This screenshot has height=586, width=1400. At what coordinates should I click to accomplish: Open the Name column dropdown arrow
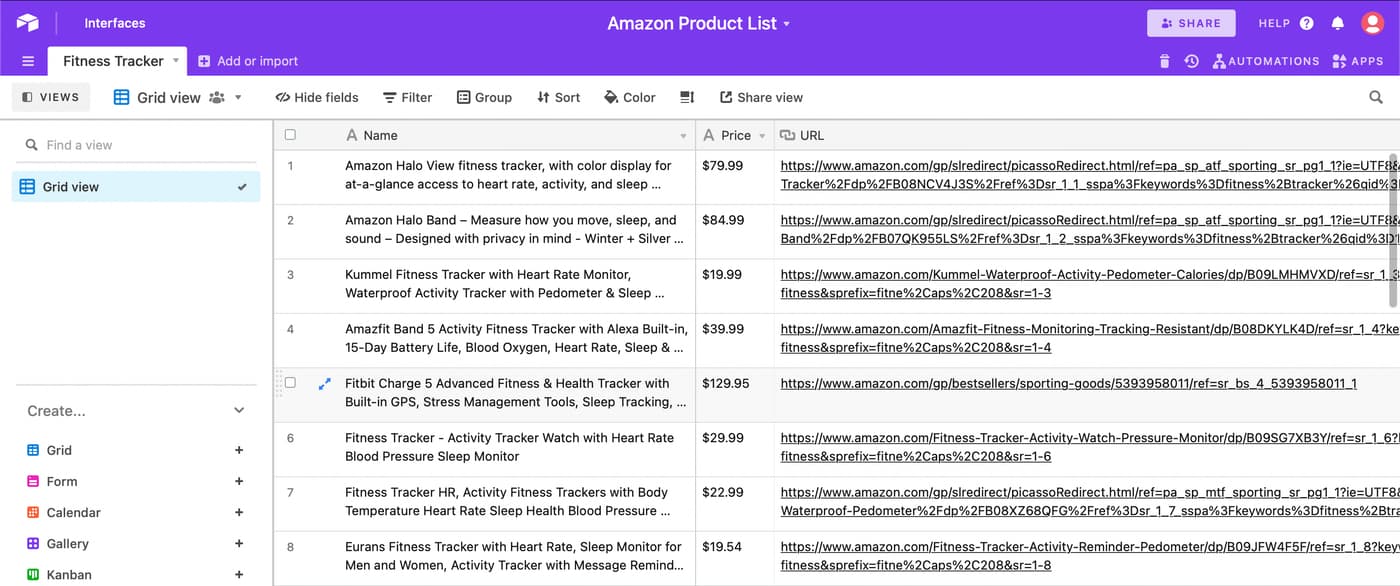[x=684, y=136]
